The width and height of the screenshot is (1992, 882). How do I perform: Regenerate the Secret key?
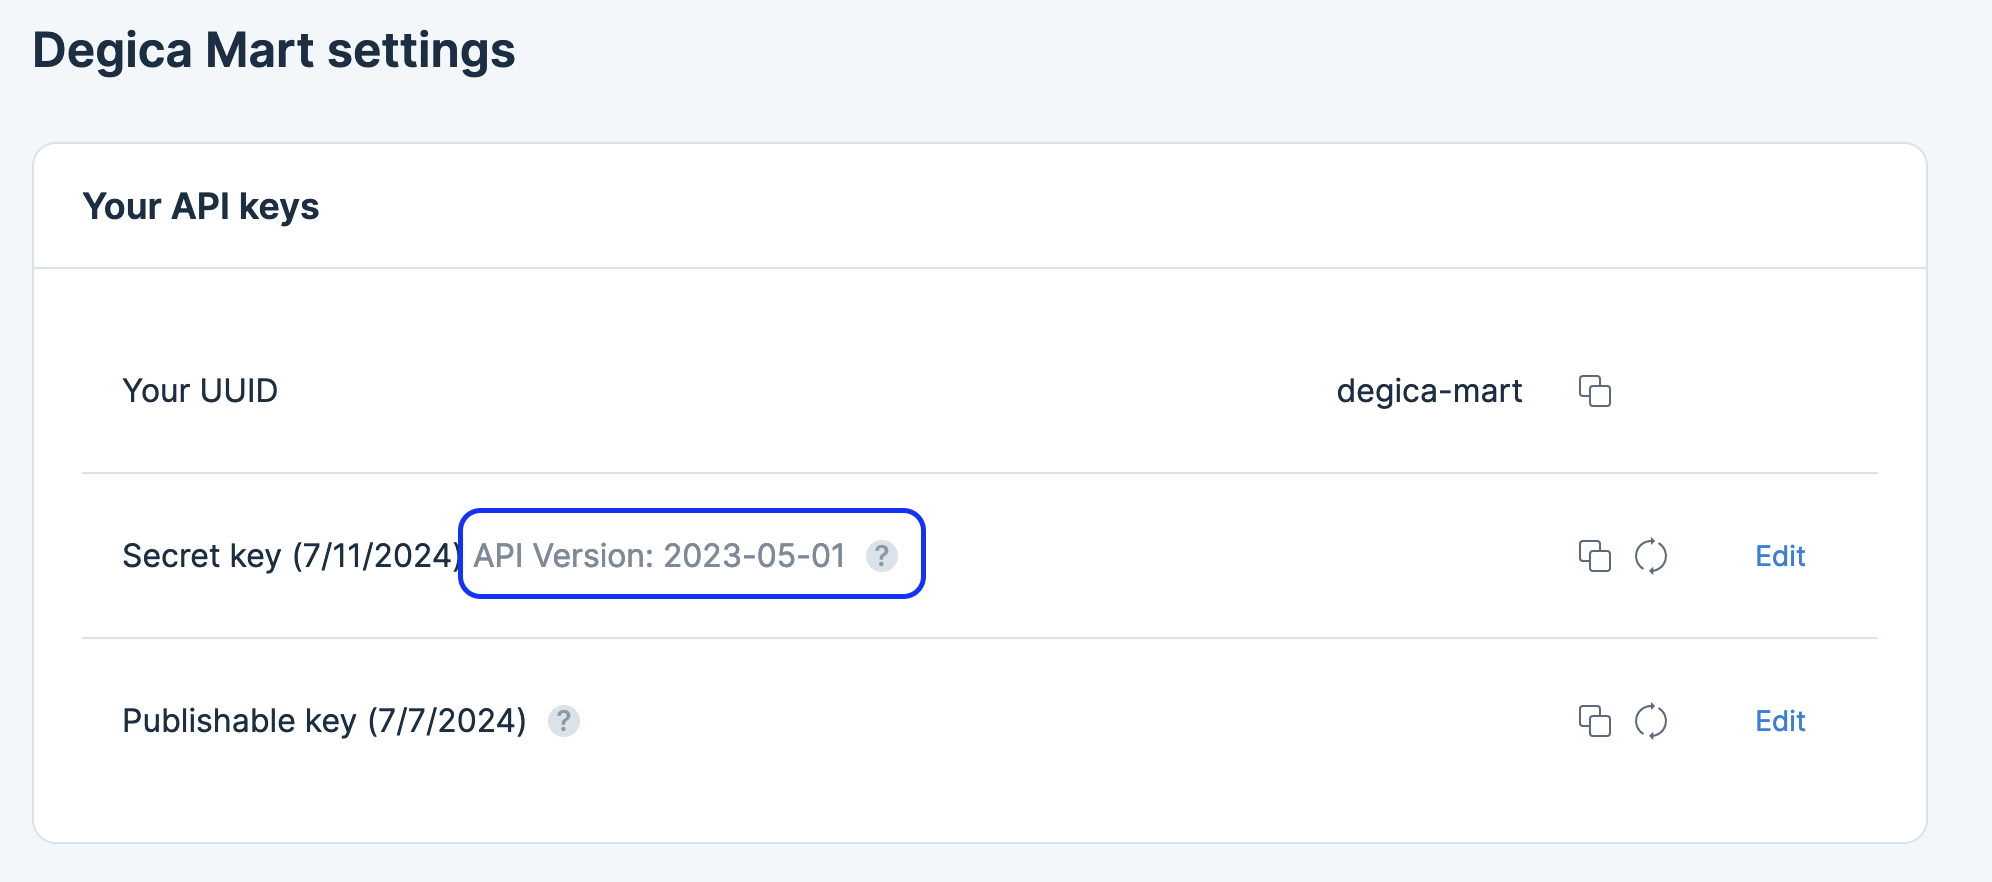coord(1651,556)
